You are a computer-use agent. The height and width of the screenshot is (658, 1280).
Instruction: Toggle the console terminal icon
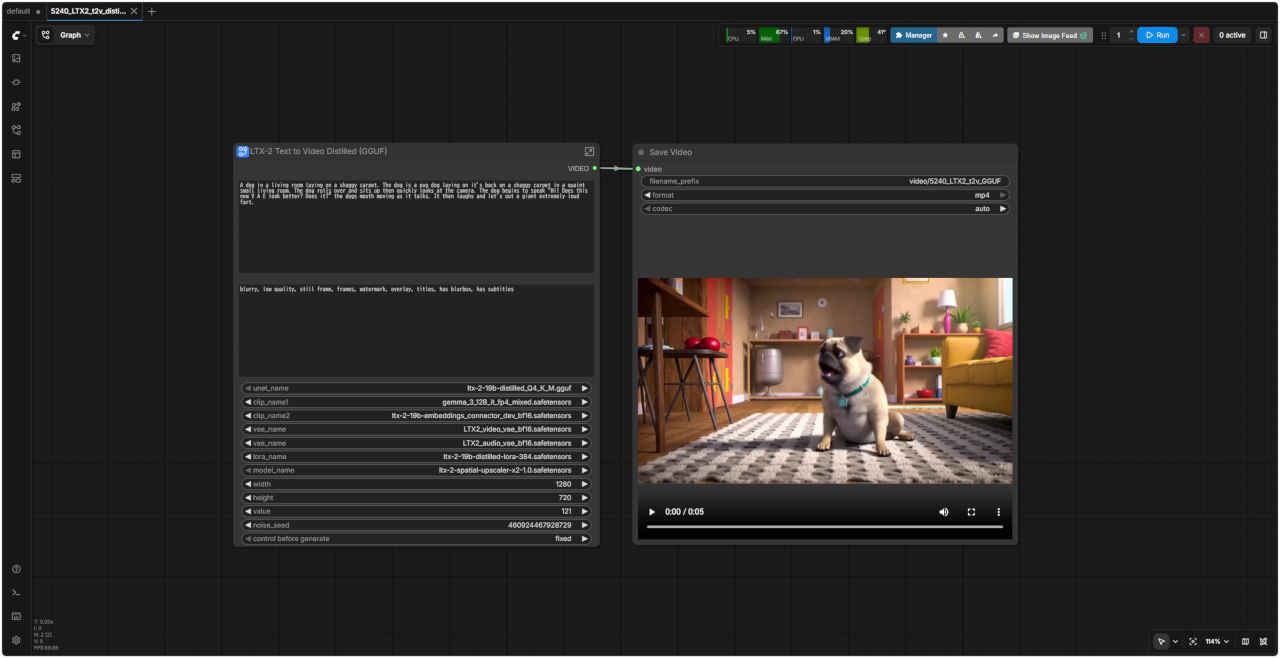(16, 593)
